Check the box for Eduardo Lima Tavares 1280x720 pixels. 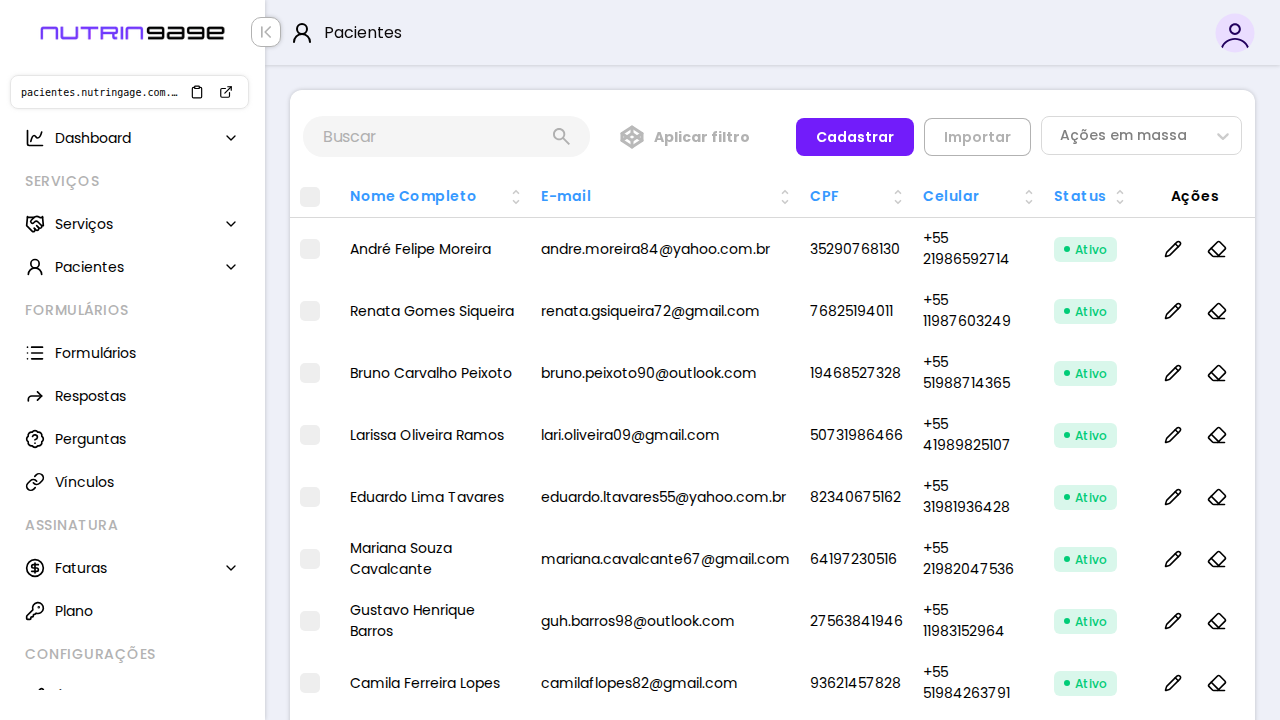(310, 497)
